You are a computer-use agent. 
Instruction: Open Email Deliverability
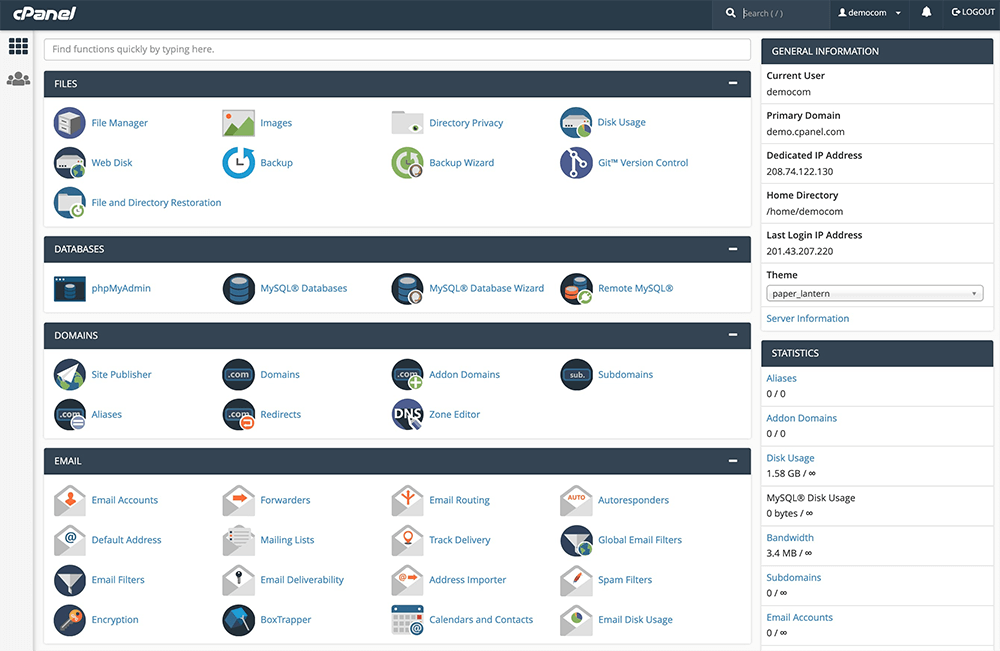(300, 579)
